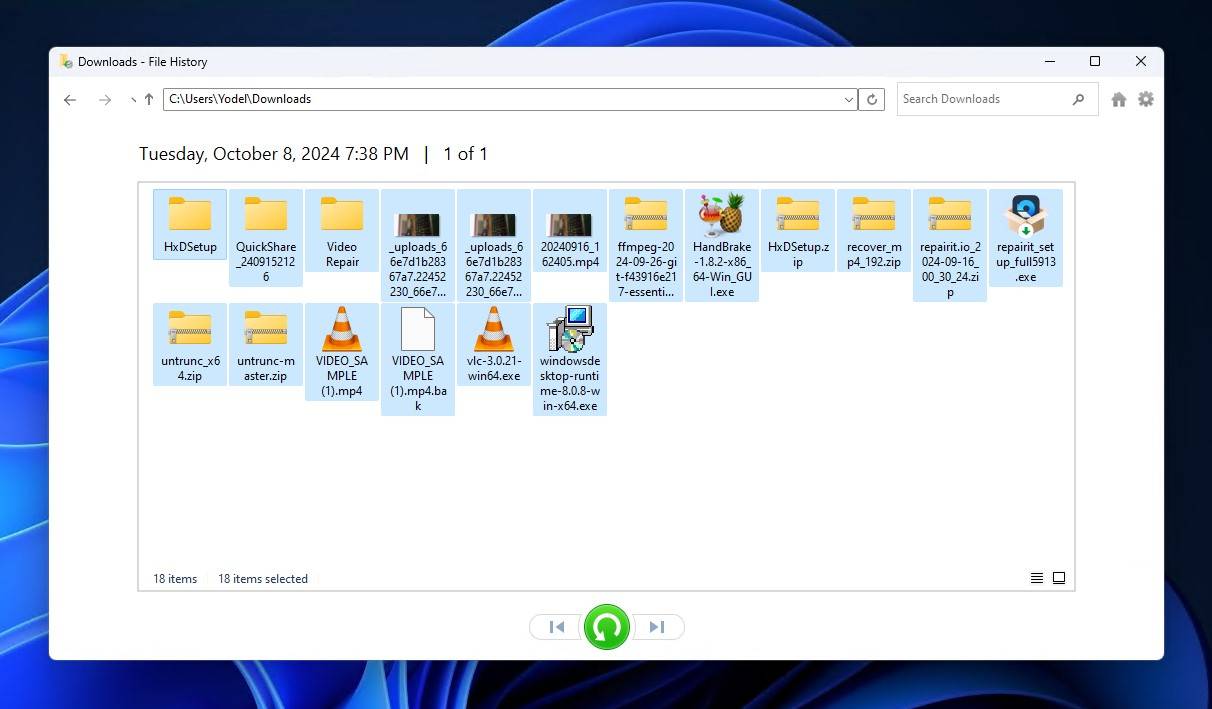Image resolution: width=1212 pixels, height=709 pixels.
Task: Select the ffmpeg-2024-09-26 zip archive
Action: [646, 245]
